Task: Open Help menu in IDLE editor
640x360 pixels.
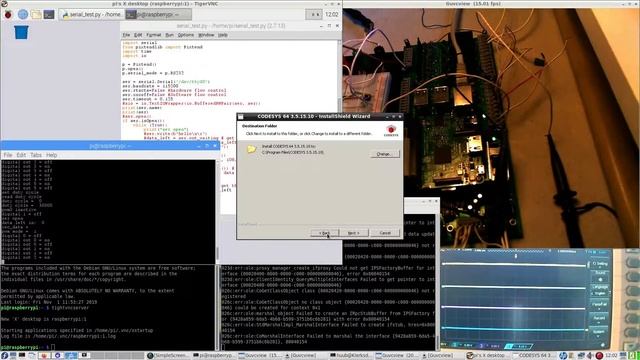Action: [x=222, y=35]
